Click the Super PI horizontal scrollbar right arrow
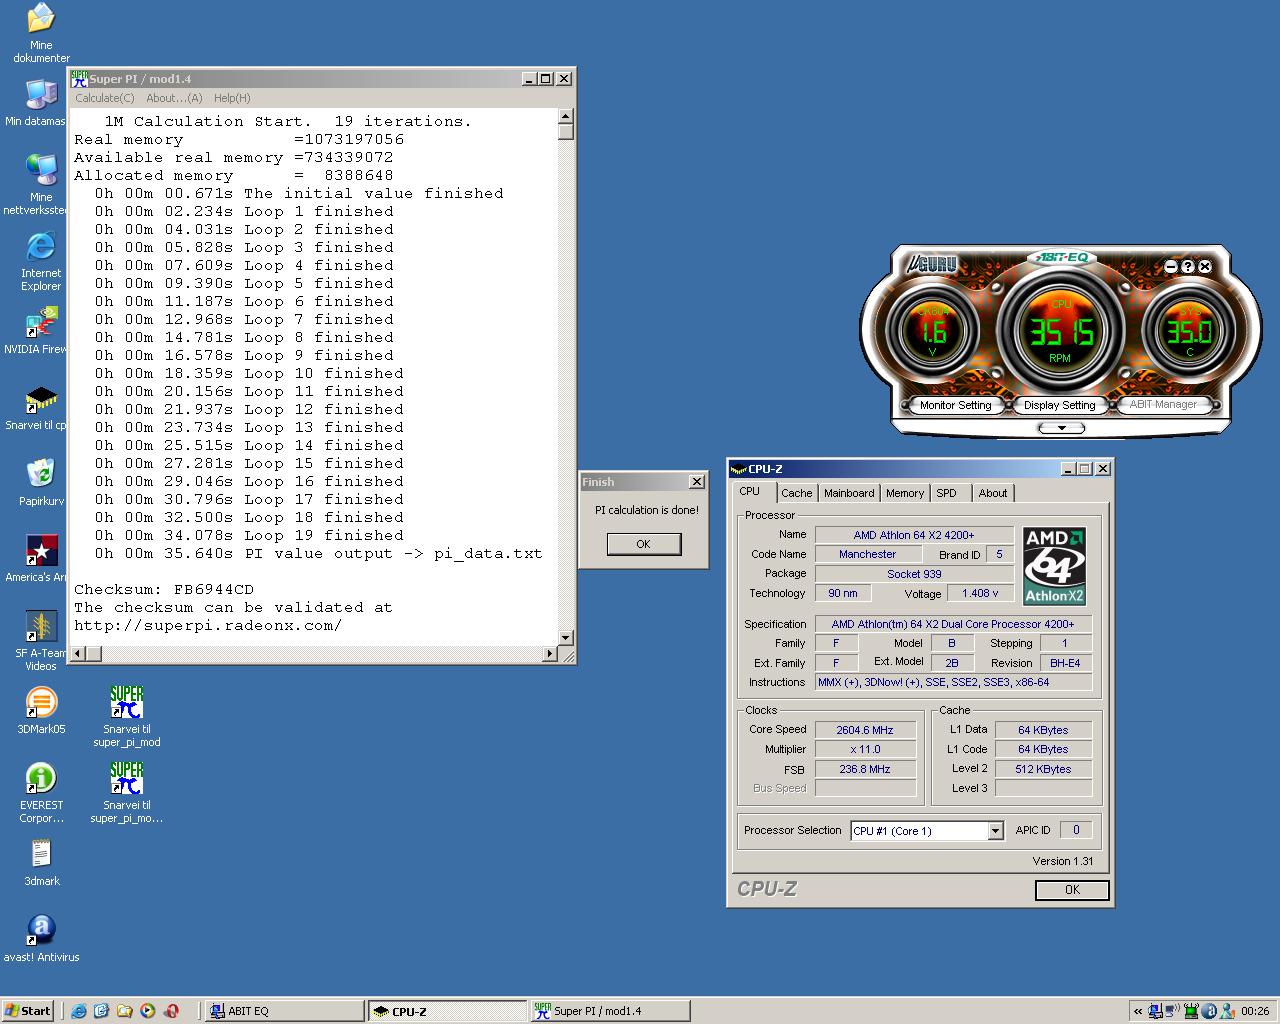Viewport: 1280px width, 1024px height. [549, 654]
